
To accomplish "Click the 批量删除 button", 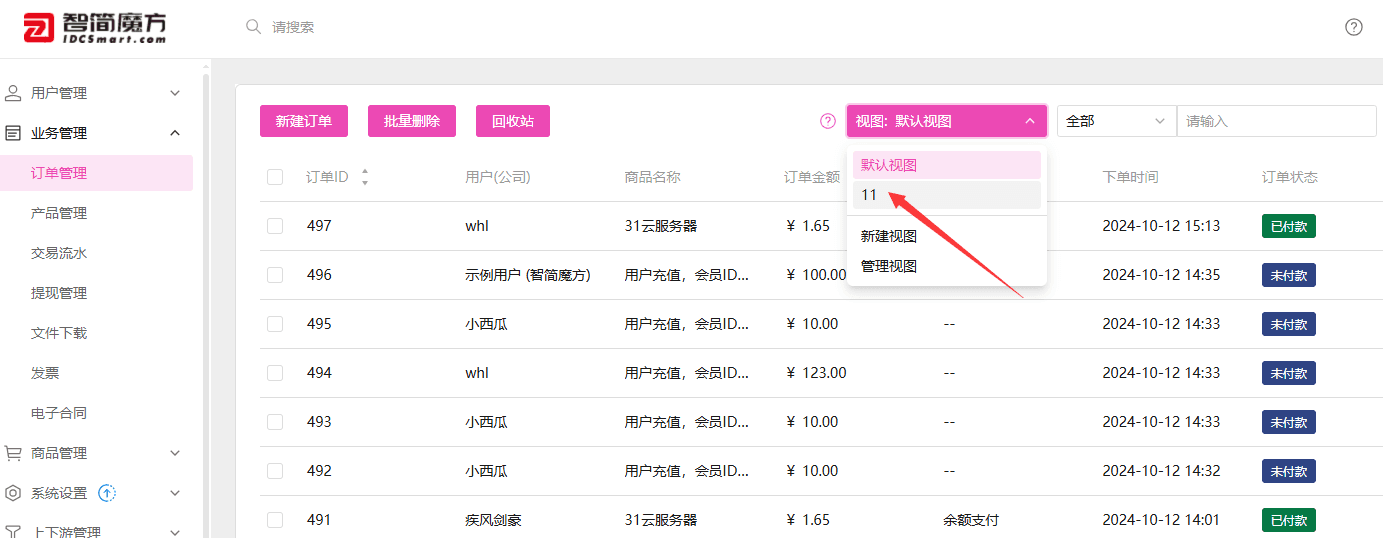I will 412,121.
